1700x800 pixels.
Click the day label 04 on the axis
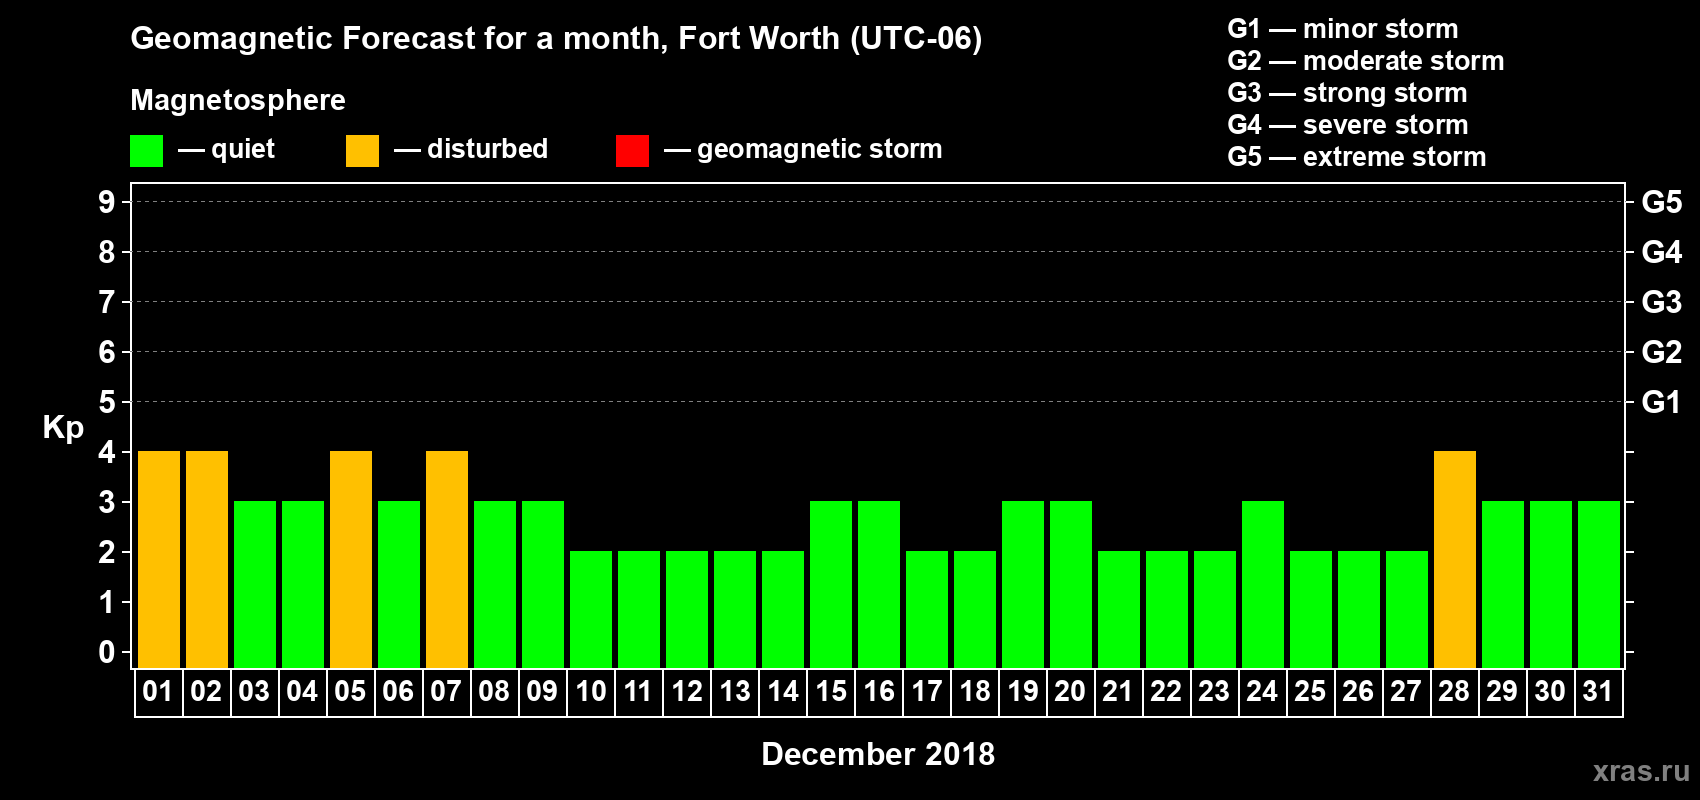pyautogui.click(x=302, y=691)
